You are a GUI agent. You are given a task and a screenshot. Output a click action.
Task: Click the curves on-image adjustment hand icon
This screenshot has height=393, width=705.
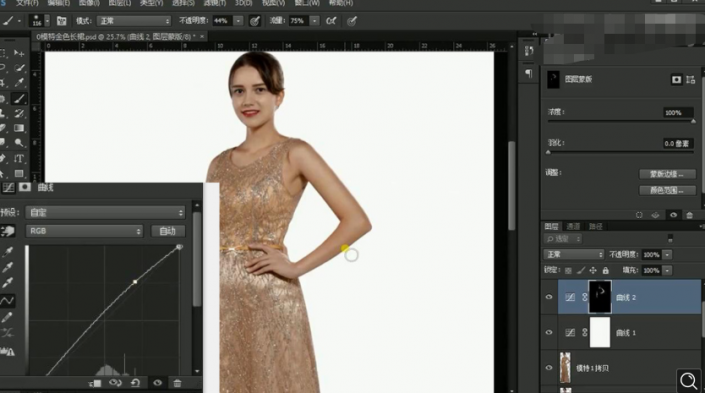(8, 231)
